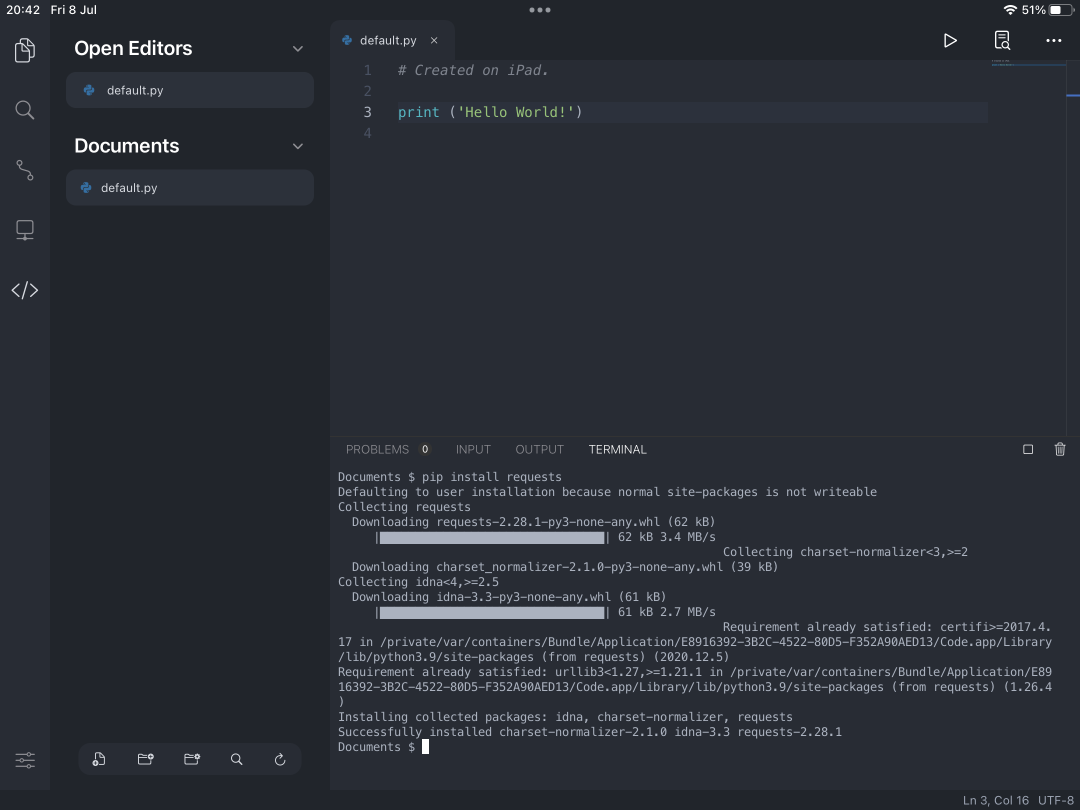Collapse the Documents section

tap(297, 146)
